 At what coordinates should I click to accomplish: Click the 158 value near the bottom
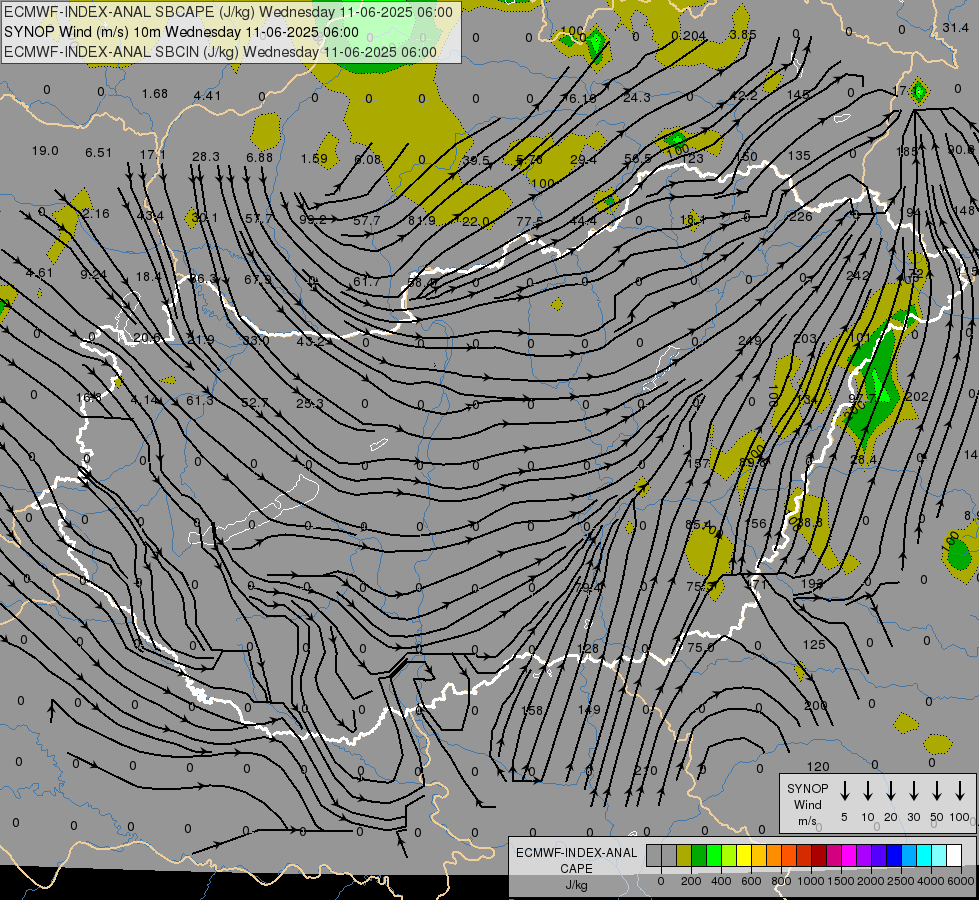pyautogui.click(x=532, y=710)
